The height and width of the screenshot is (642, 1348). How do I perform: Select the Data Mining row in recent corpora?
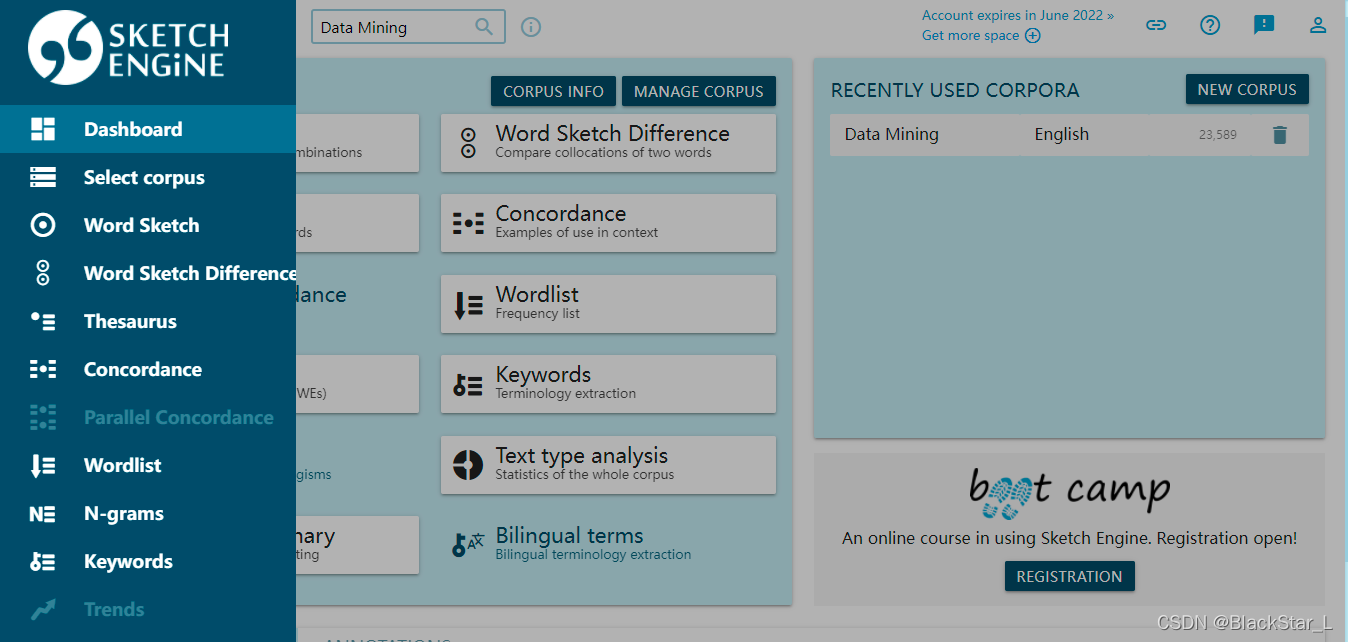(1069, 134)
